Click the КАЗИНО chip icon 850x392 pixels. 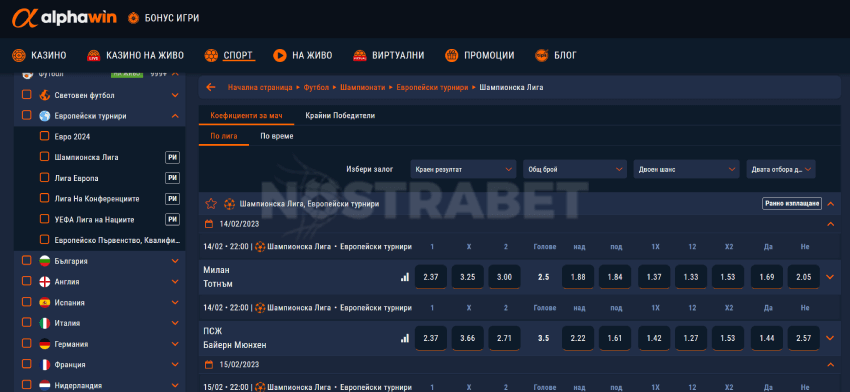[19, 55]
